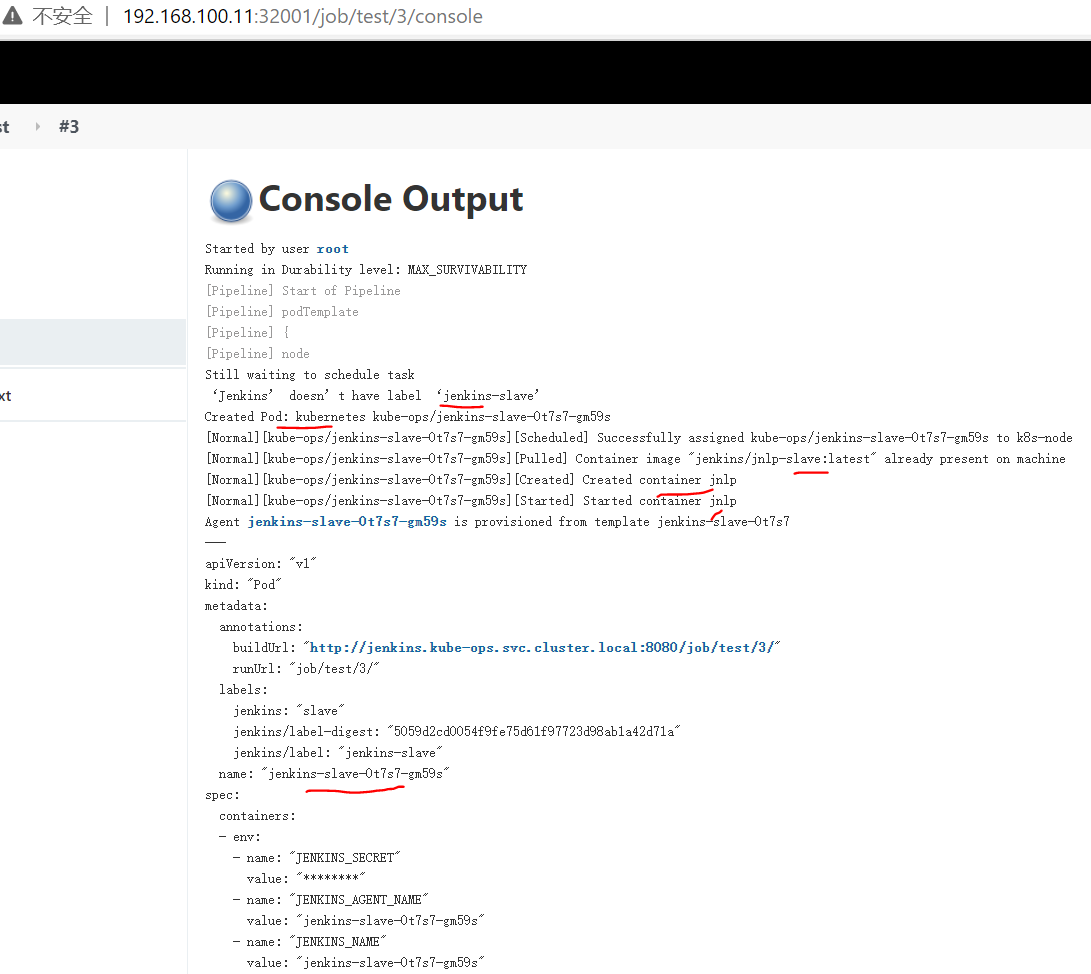Click the blue build status ball icon
The image size is (1091, 974).
231,201
